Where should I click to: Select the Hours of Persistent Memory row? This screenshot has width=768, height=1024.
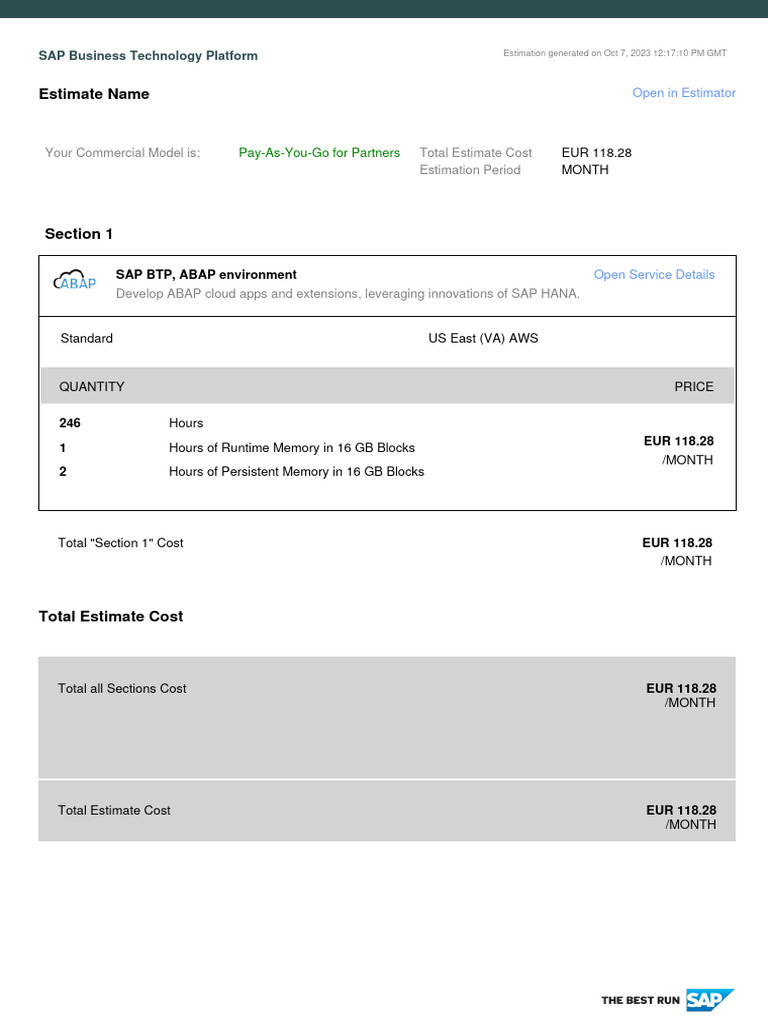[296, 472]
